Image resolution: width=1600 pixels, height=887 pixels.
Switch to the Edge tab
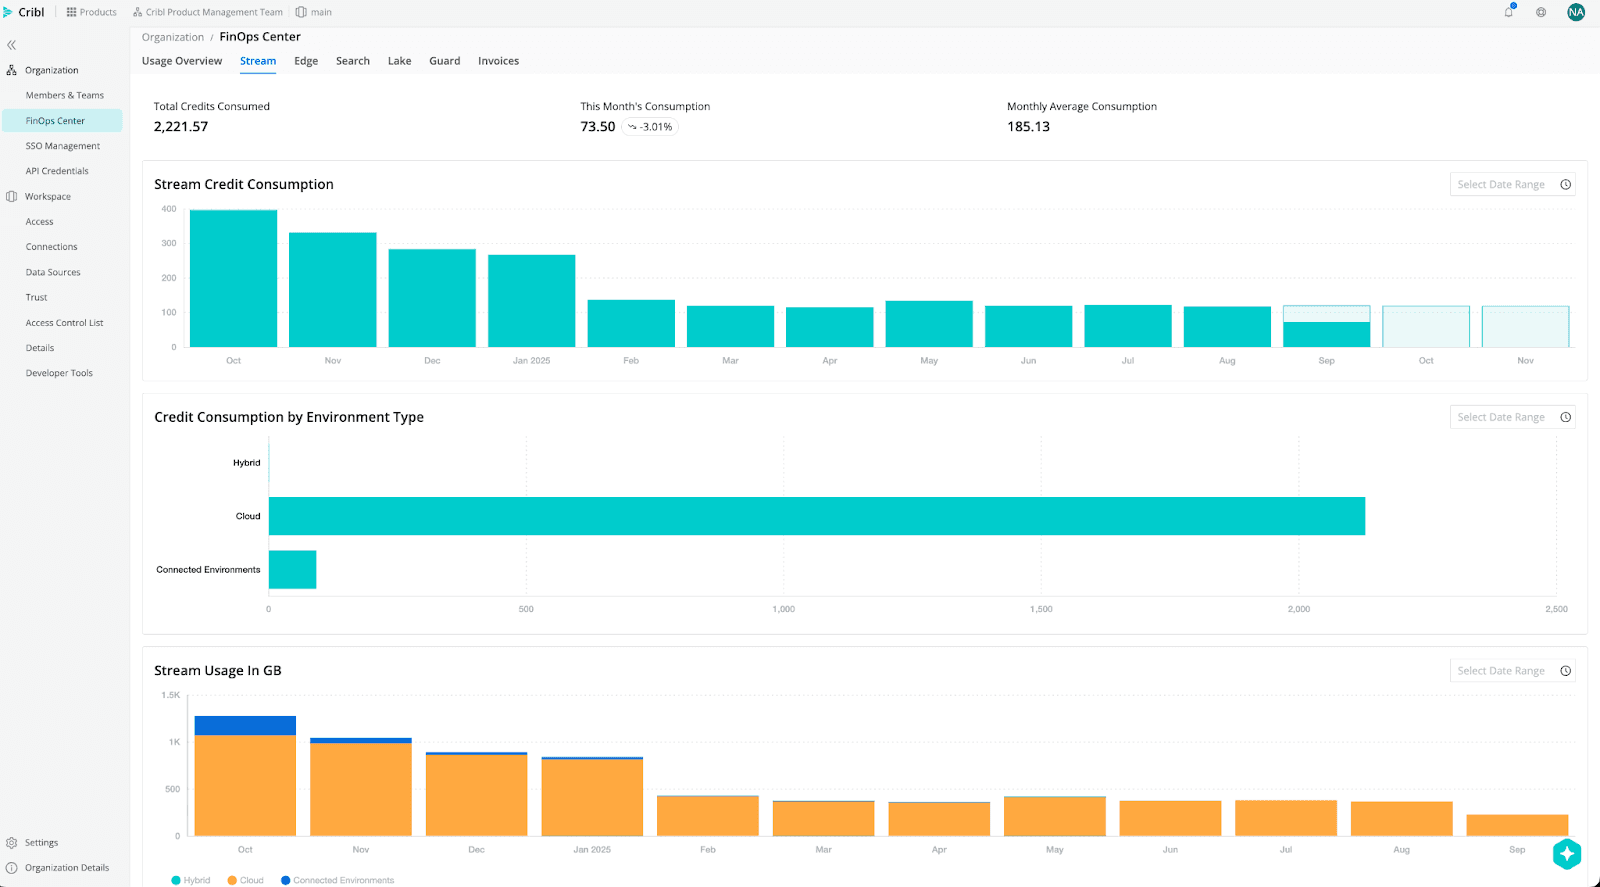[306, 61]
